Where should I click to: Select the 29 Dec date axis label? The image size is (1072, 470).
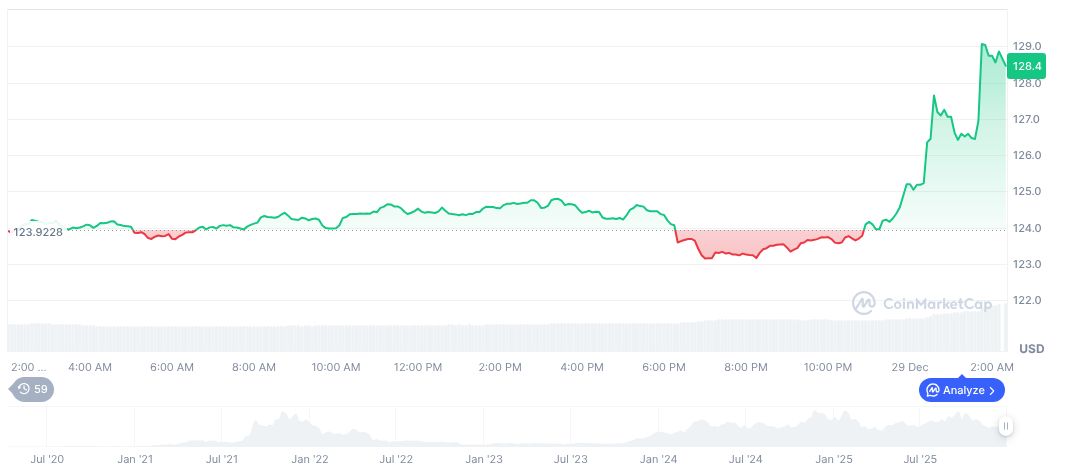pos(911,367)
